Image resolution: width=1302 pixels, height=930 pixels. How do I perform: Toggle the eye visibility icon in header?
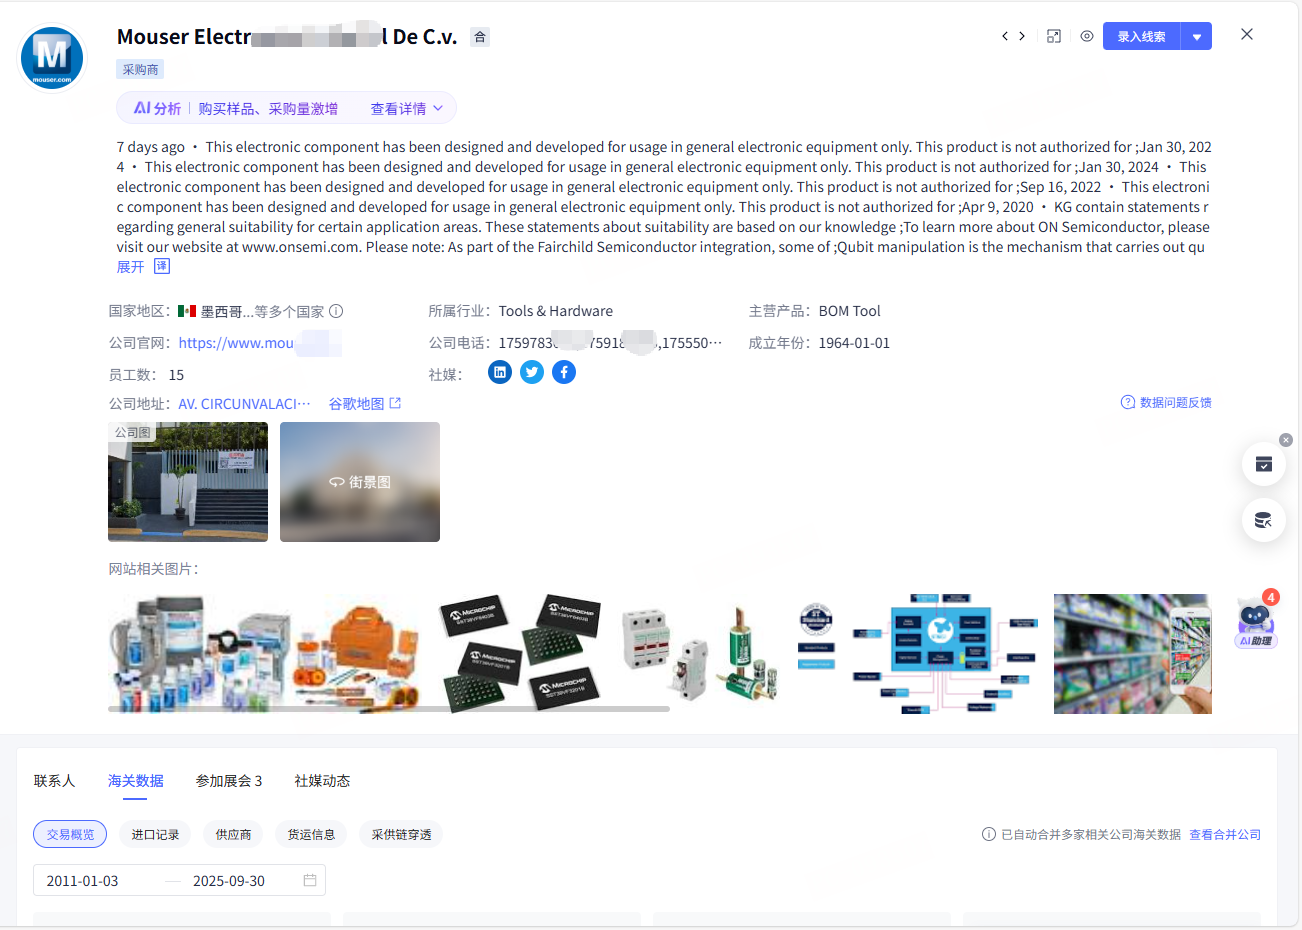(1087, 36)
